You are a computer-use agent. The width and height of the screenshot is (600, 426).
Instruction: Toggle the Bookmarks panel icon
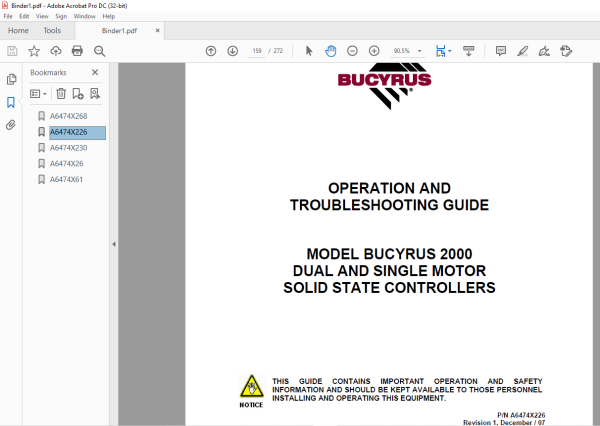[11, 102]
